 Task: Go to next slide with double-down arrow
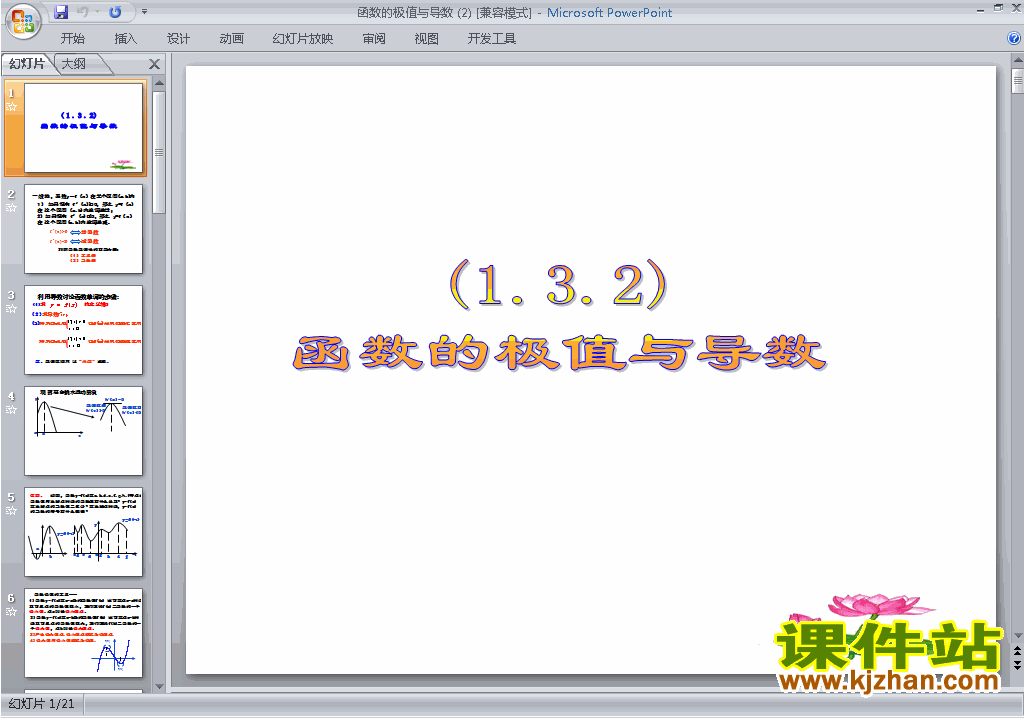click(1017, 664)
